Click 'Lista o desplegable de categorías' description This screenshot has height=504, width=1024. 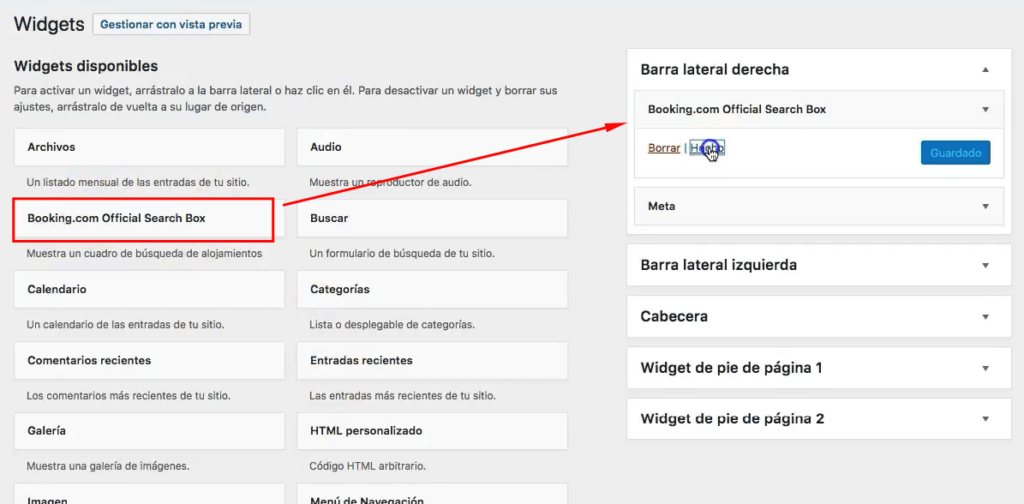coord(392,324)
